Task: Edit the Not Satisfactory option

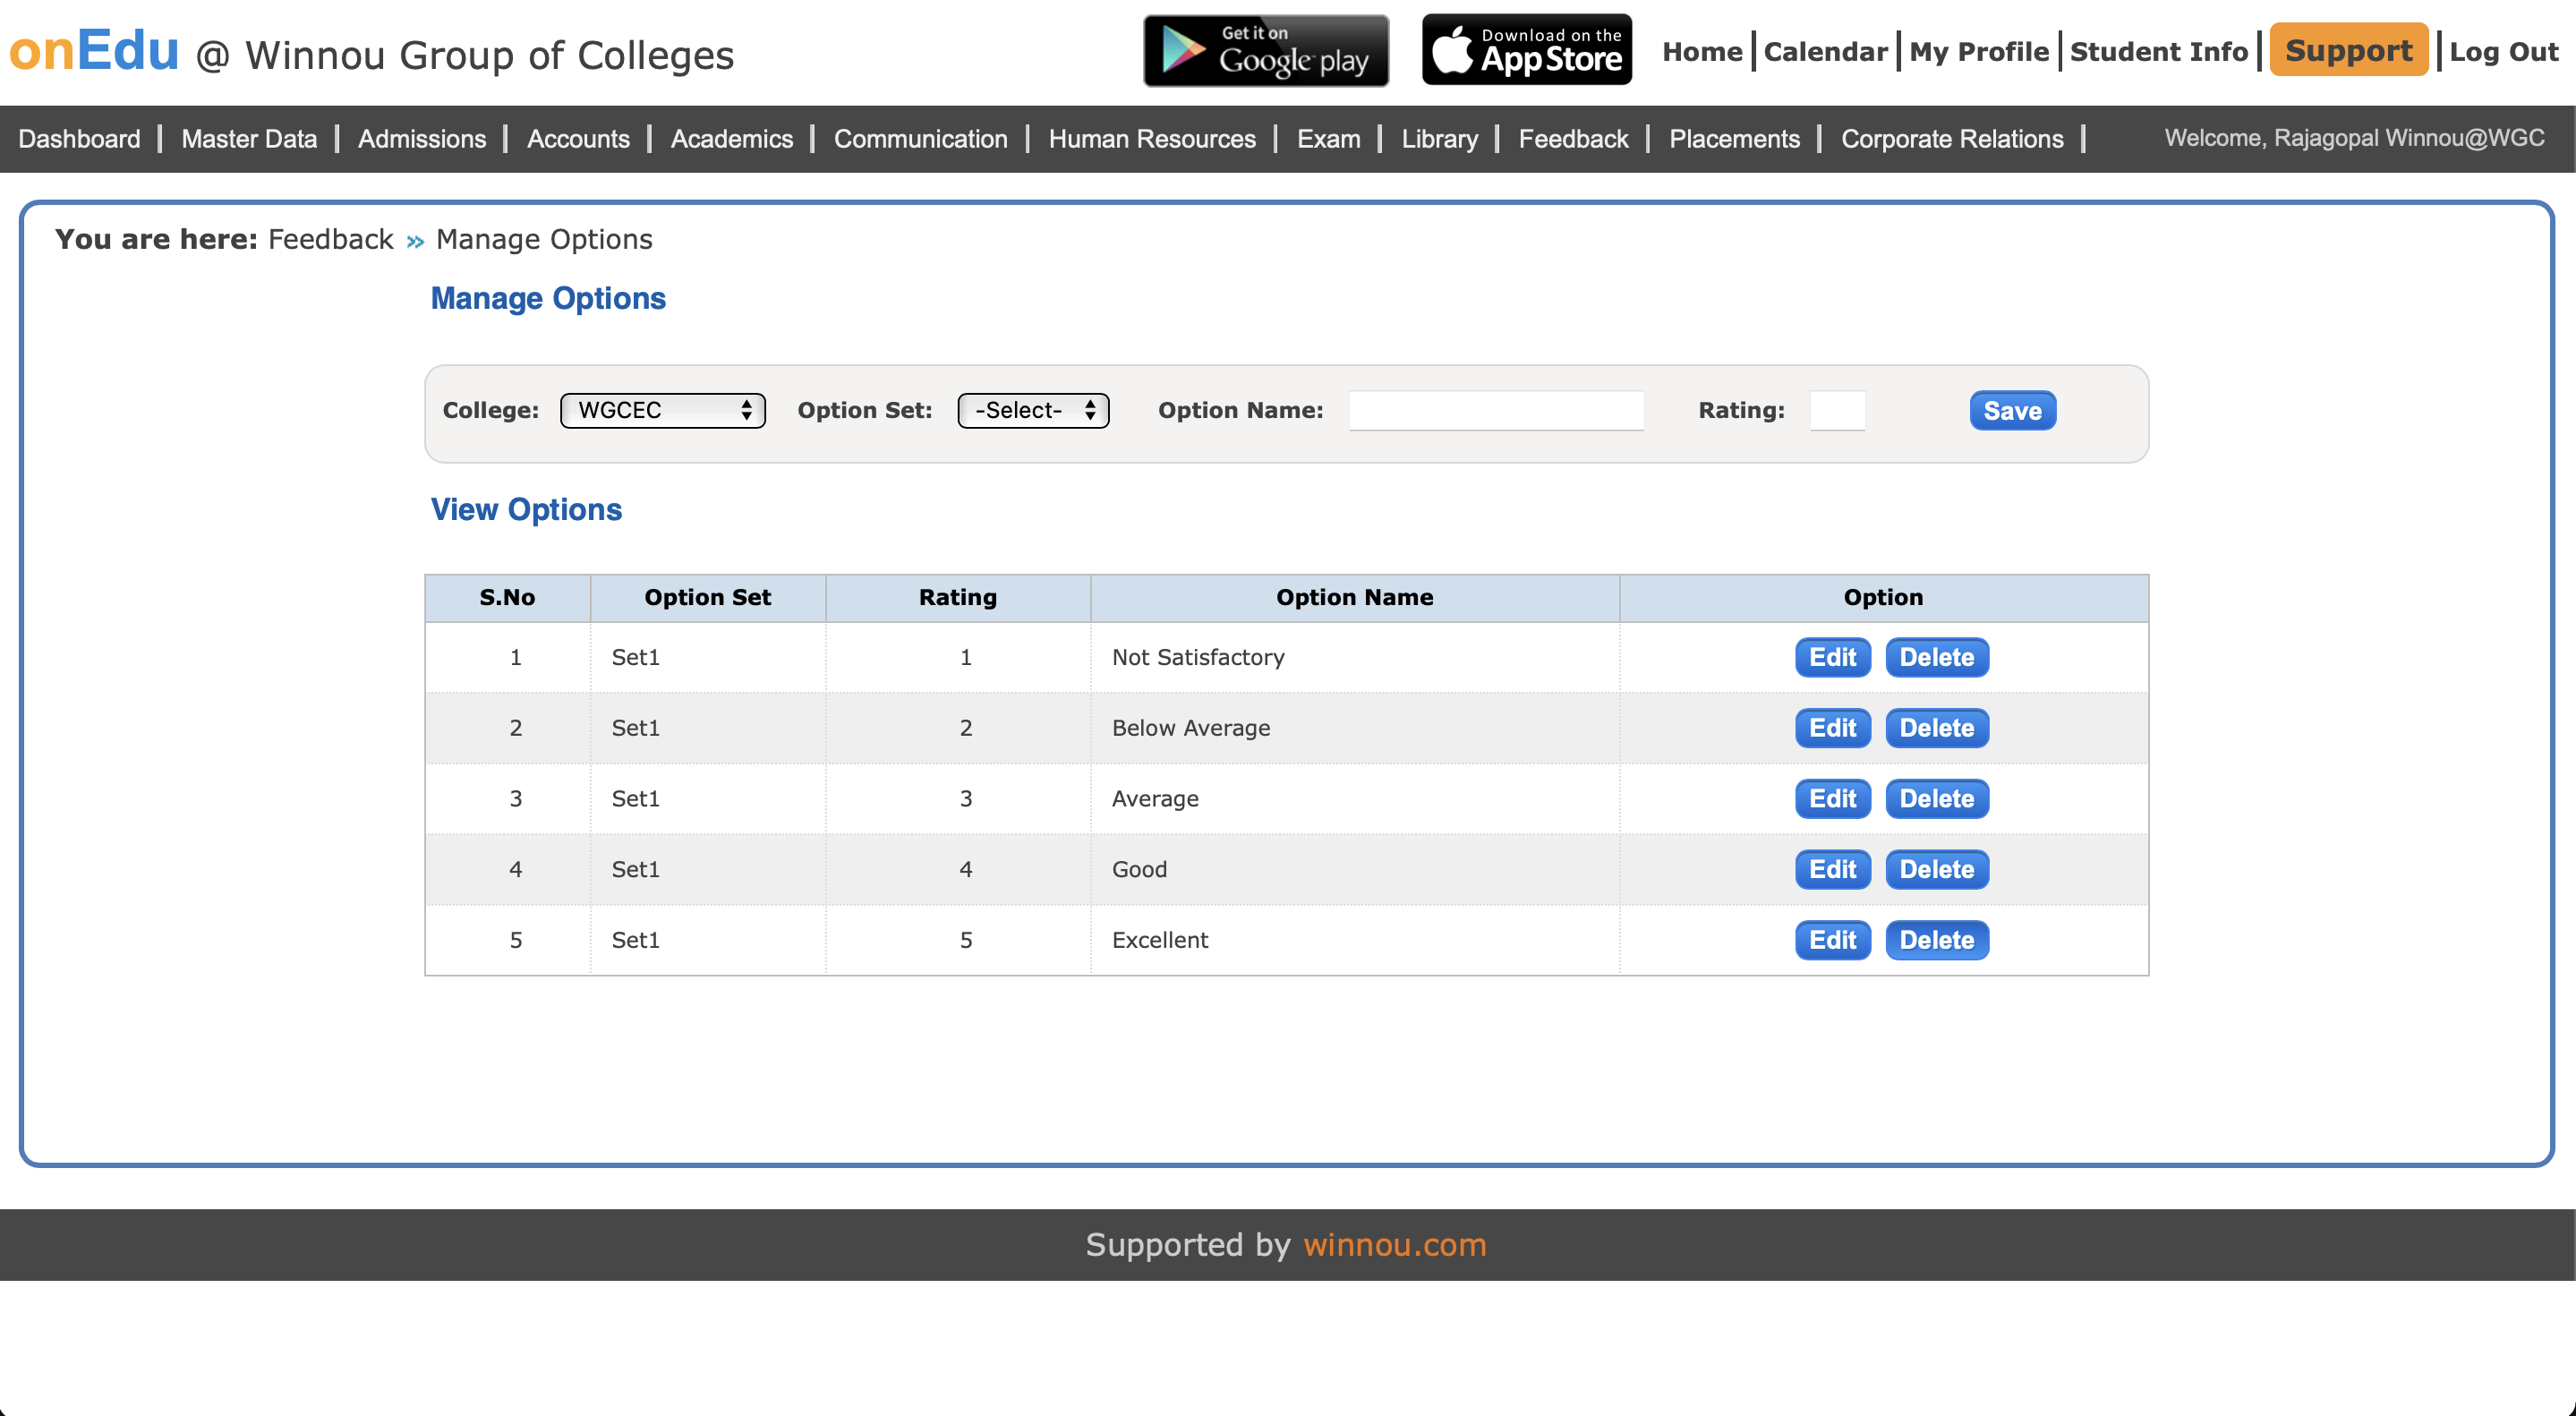Action: 1832,657
